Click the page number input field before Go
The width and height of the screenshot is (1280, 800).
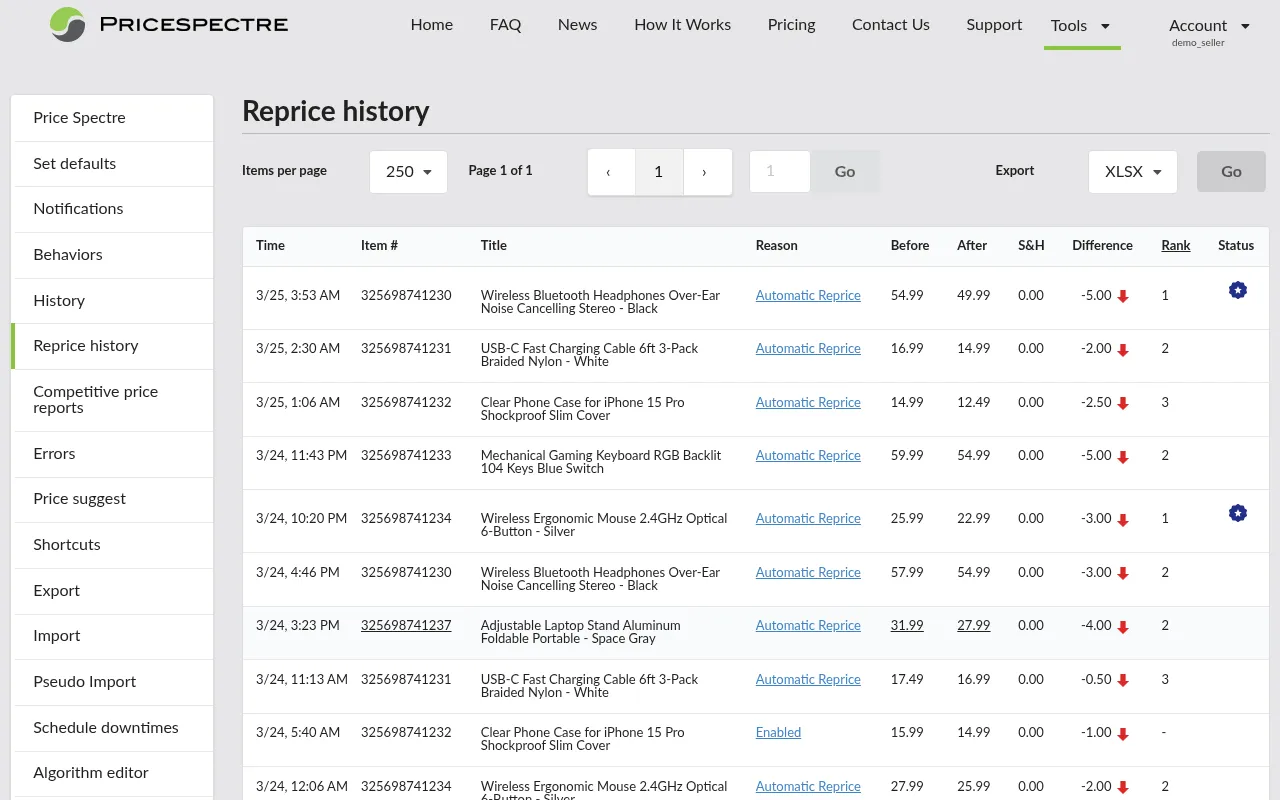779,171
